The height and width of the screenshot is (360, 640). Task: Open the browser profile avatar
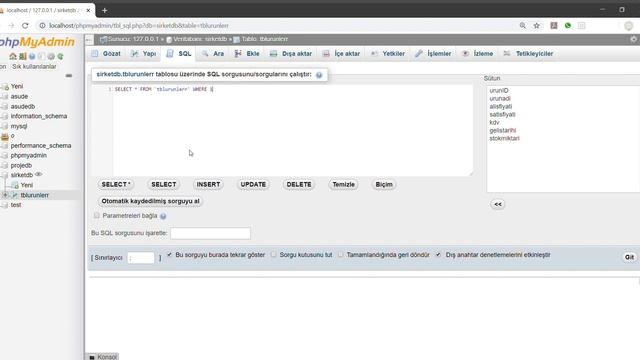pos(628,25)
